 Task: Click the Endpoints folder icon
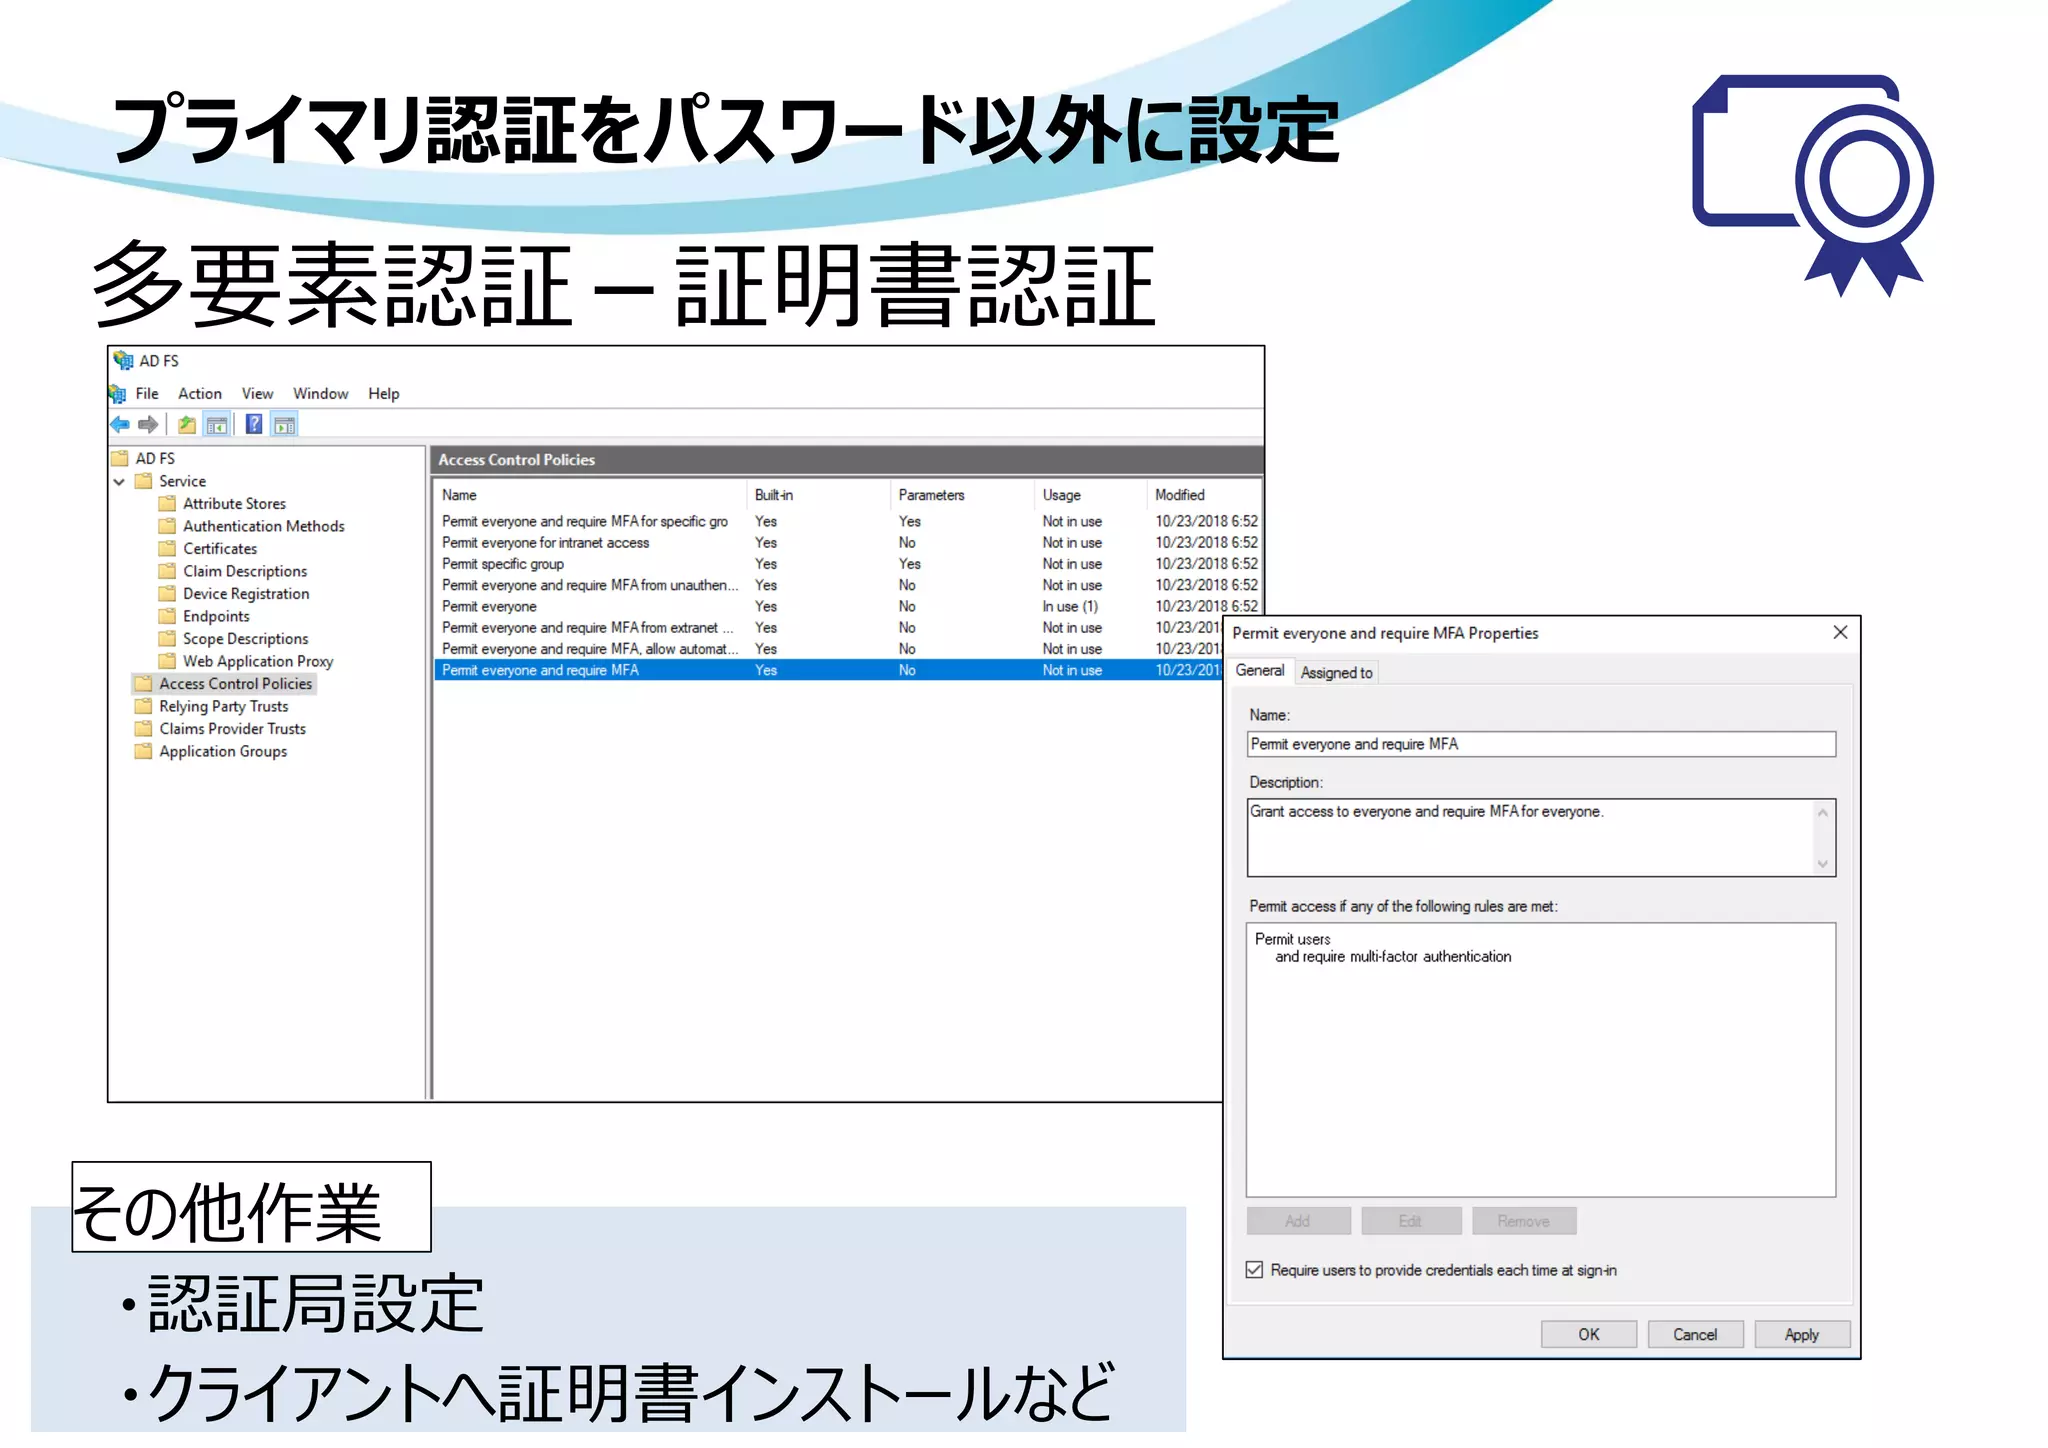click(167, 617)
